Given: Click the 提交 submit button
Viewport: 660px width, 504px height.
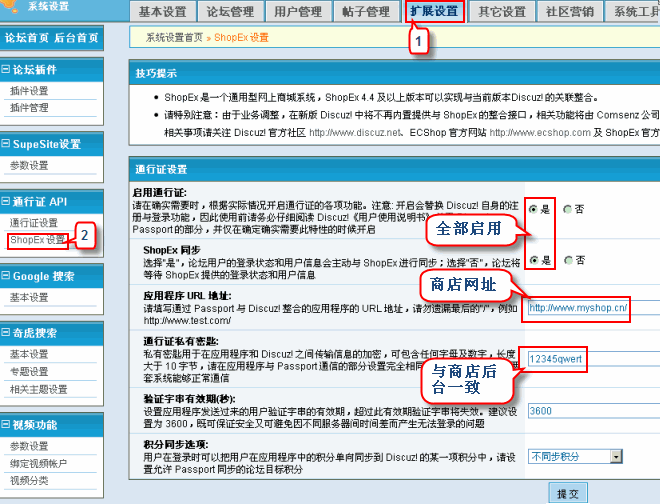Looking at the screenshot, I should coord(567,493).
